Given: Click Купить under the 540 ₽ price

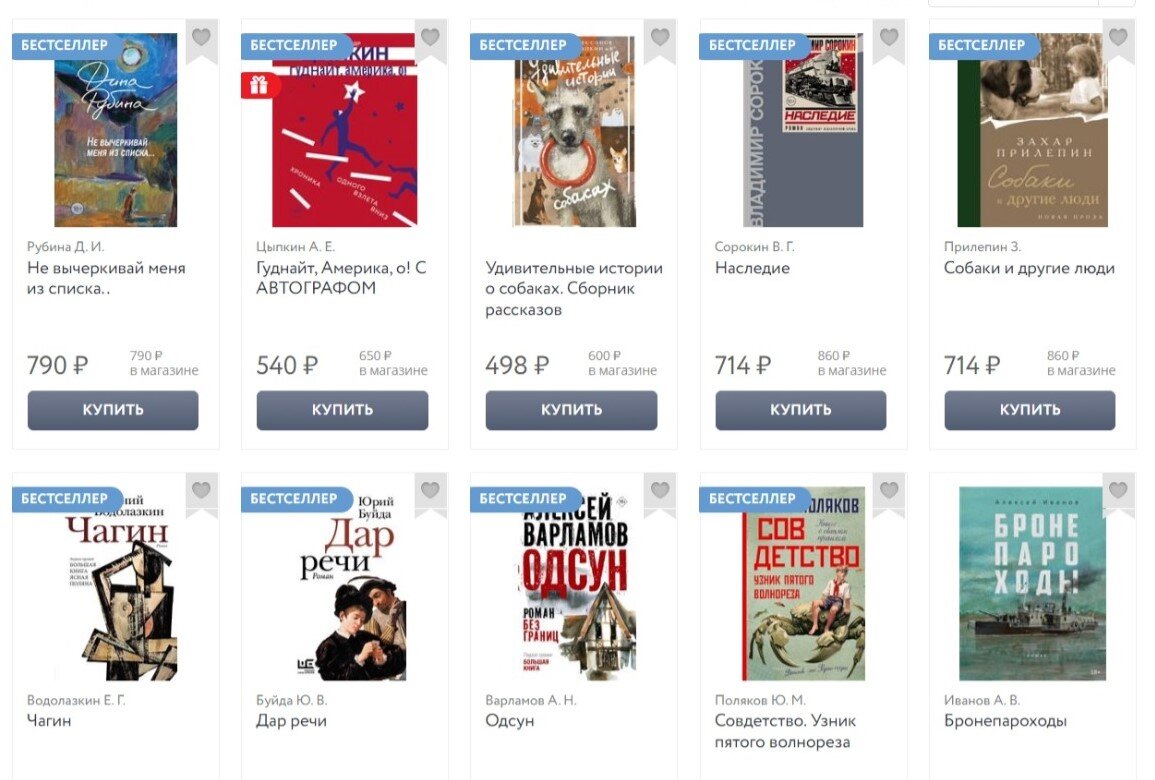Looking at the screenshot, I should click(342, 410).
